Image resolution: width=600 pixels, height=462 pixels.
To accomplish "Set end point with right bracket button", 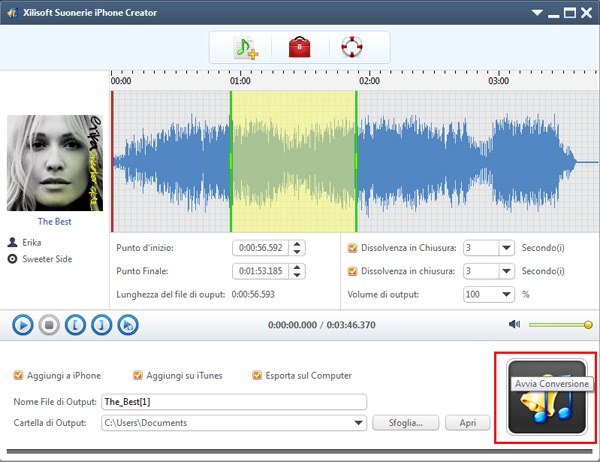I will tap(102, 325).
